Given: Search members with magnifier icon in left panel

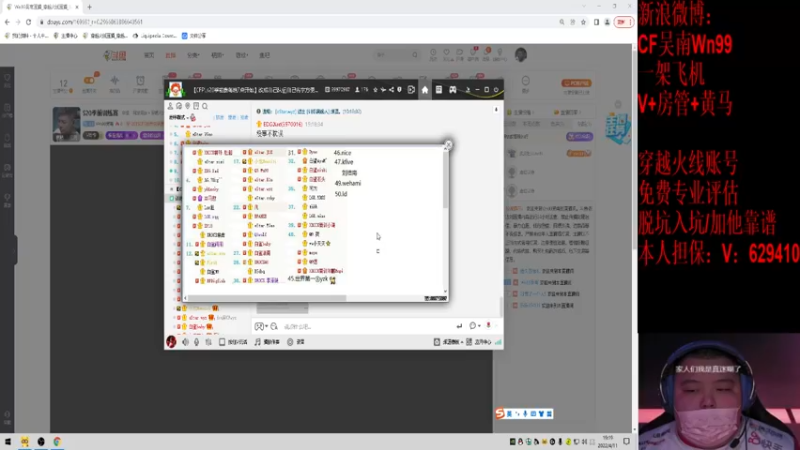Looking at the screenshot, I should 205,106.
